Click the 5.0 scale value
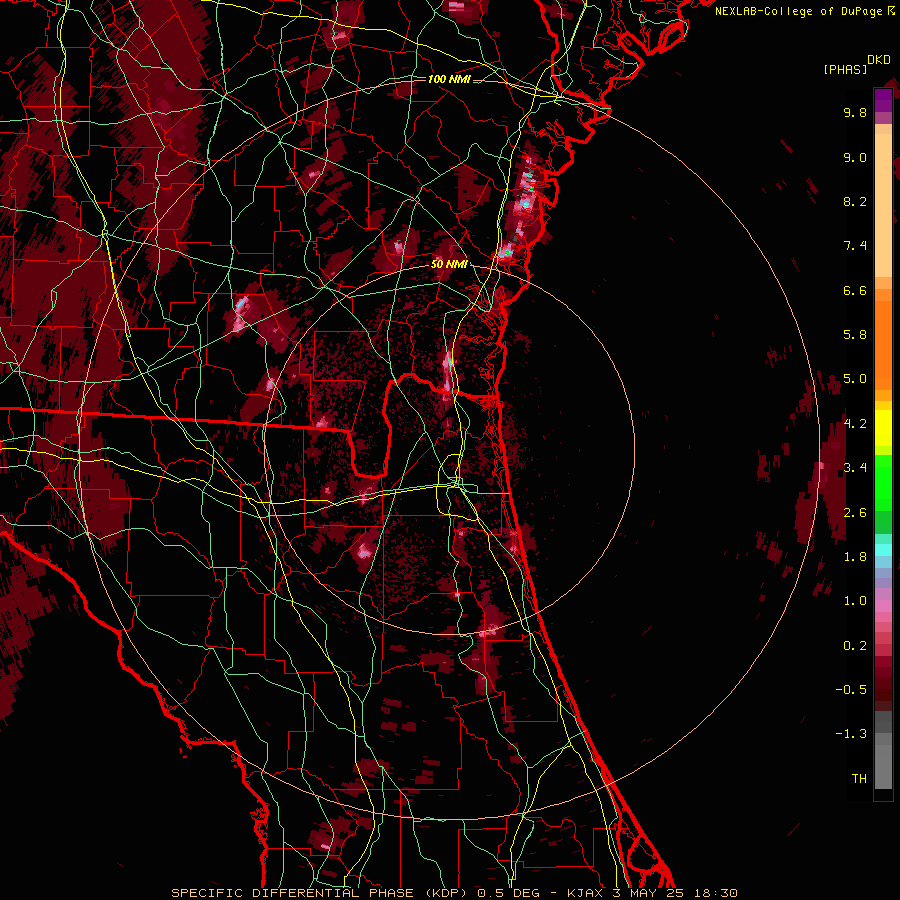This screenshot has width=900, height=900. coord(855,379)
